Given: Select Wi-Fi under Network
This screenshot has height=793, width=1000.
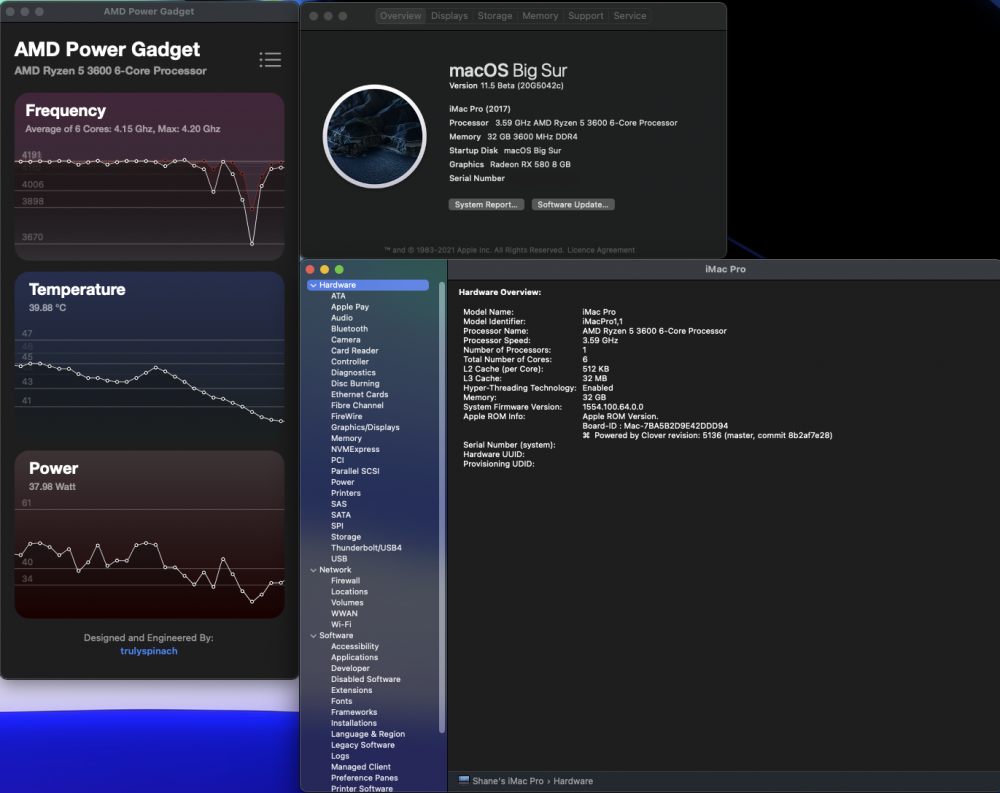Looking at the screenshot, I should (x=341, y=625).
